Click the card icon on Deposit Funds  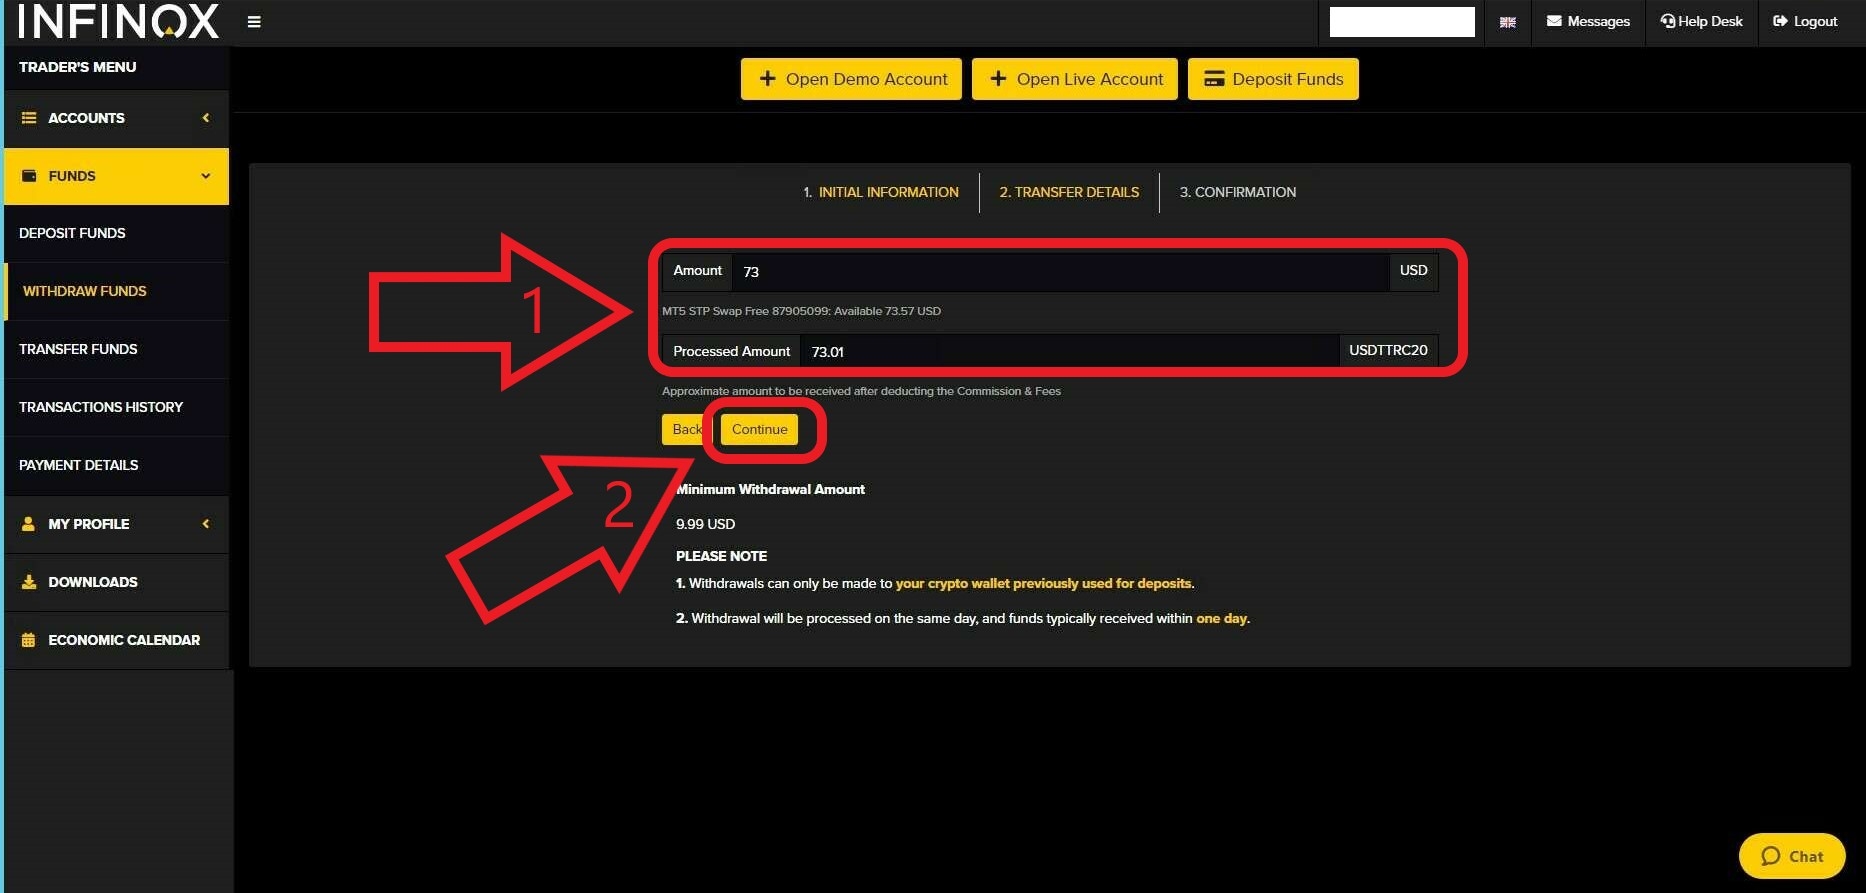pos(1214,79)
